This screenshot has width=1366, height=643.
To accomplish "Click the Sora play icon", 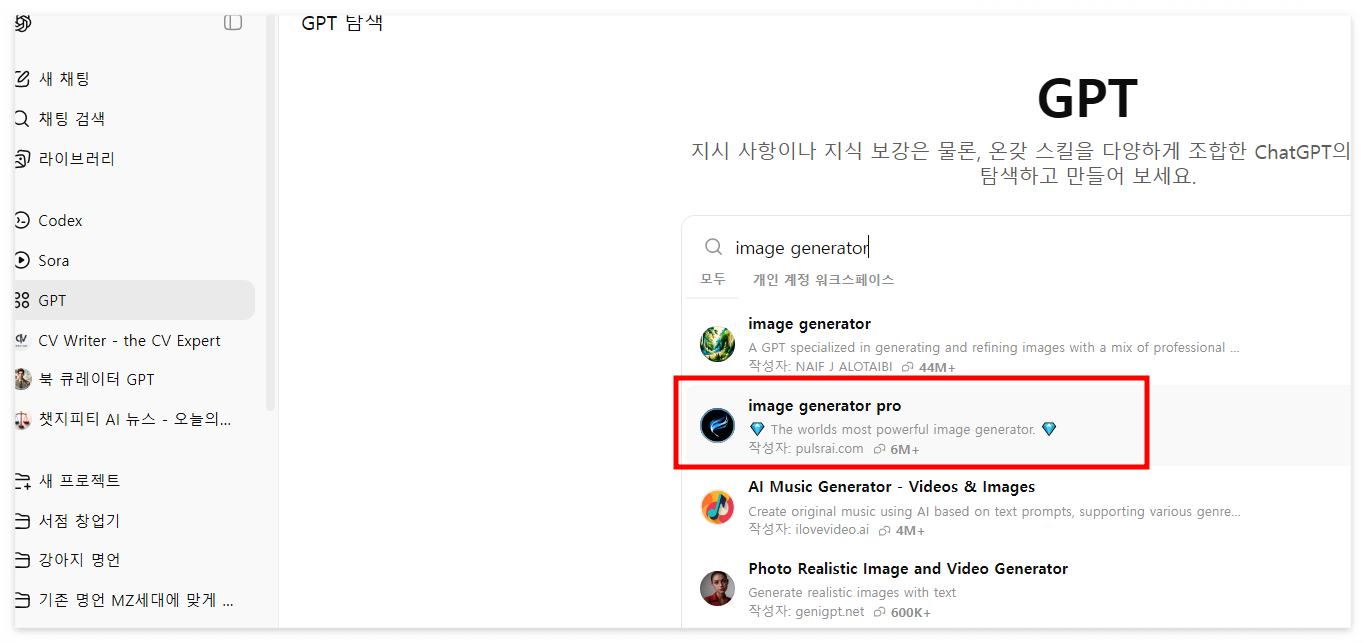I will click(x=22, y=261).
